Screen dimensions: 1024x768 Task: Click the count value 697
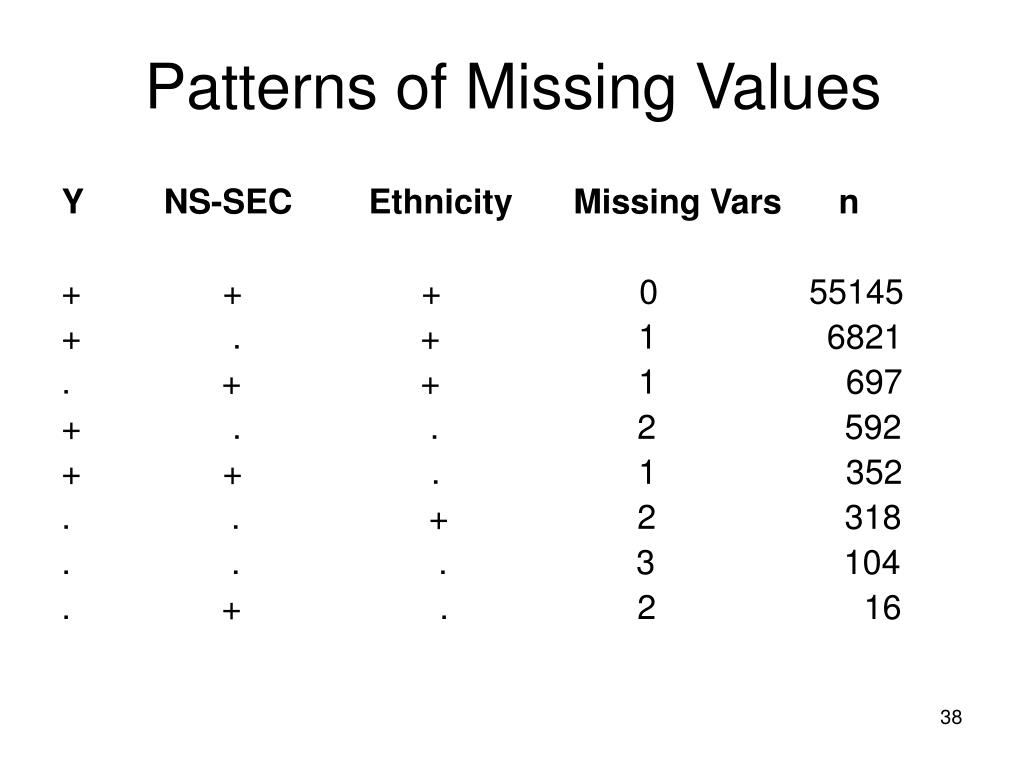coord(874,383)
